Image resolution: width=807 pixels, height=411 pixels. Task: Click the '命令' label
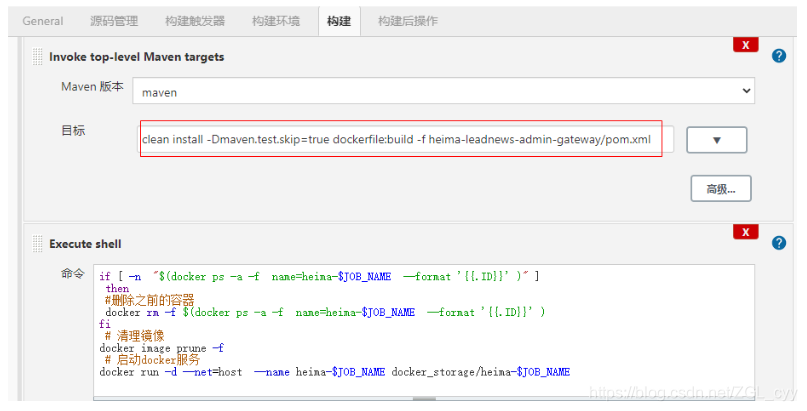(x=72, y=274)
